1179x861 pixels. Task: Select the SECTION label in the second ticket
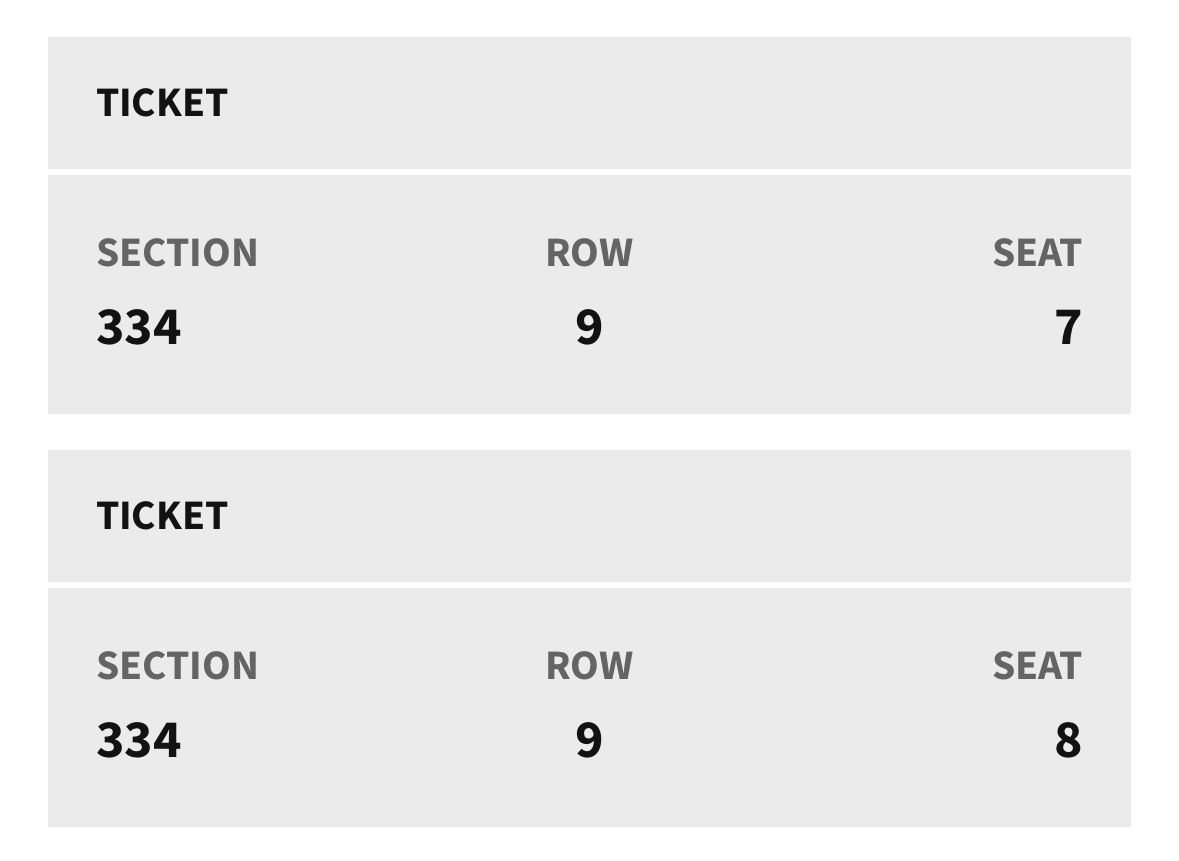(x=177, y=666)
